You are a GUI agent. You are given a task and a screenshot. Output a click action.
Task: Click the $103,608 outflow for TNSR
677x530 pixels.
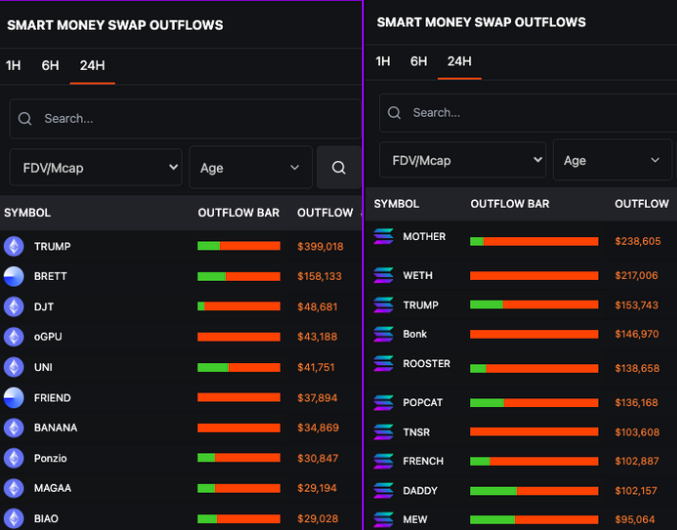637,432
